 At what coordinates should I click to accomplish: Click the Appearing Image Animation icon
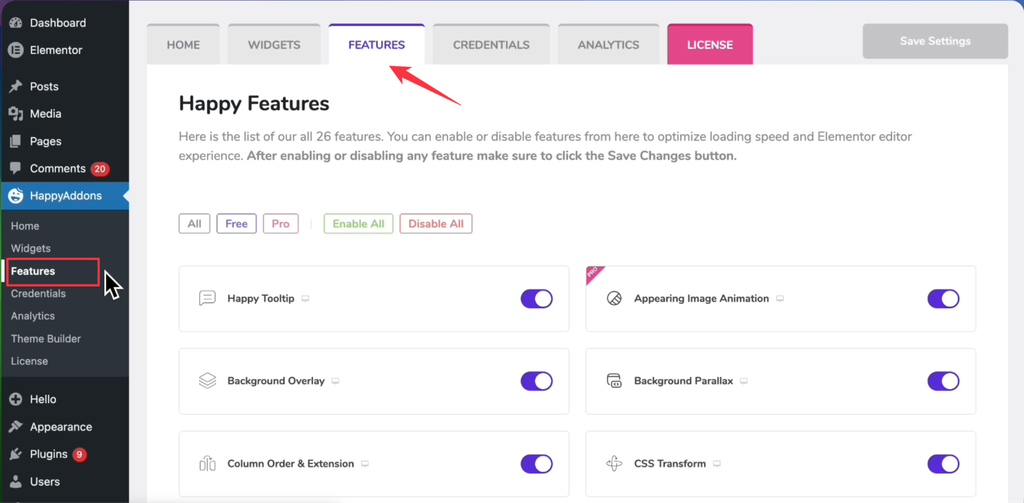tap(614, 299)
